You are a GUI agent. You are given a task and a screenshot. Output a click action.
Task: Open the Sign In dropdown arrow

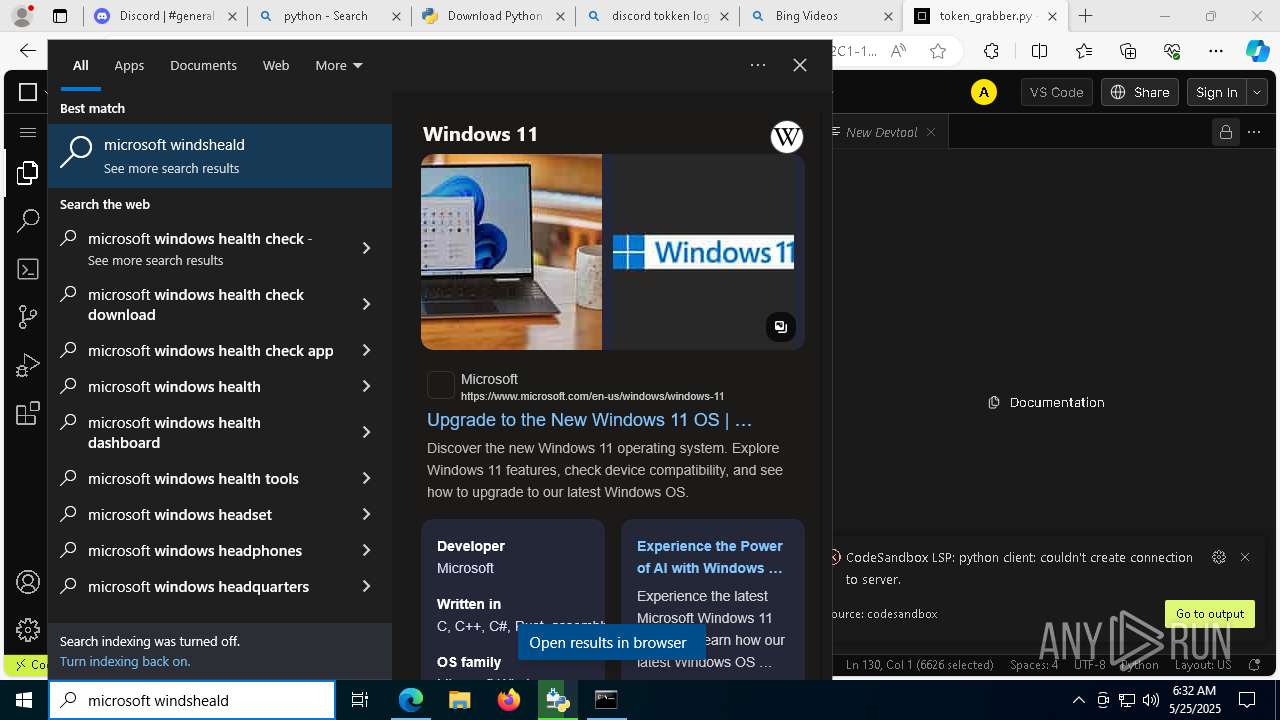coord(1257,92)
